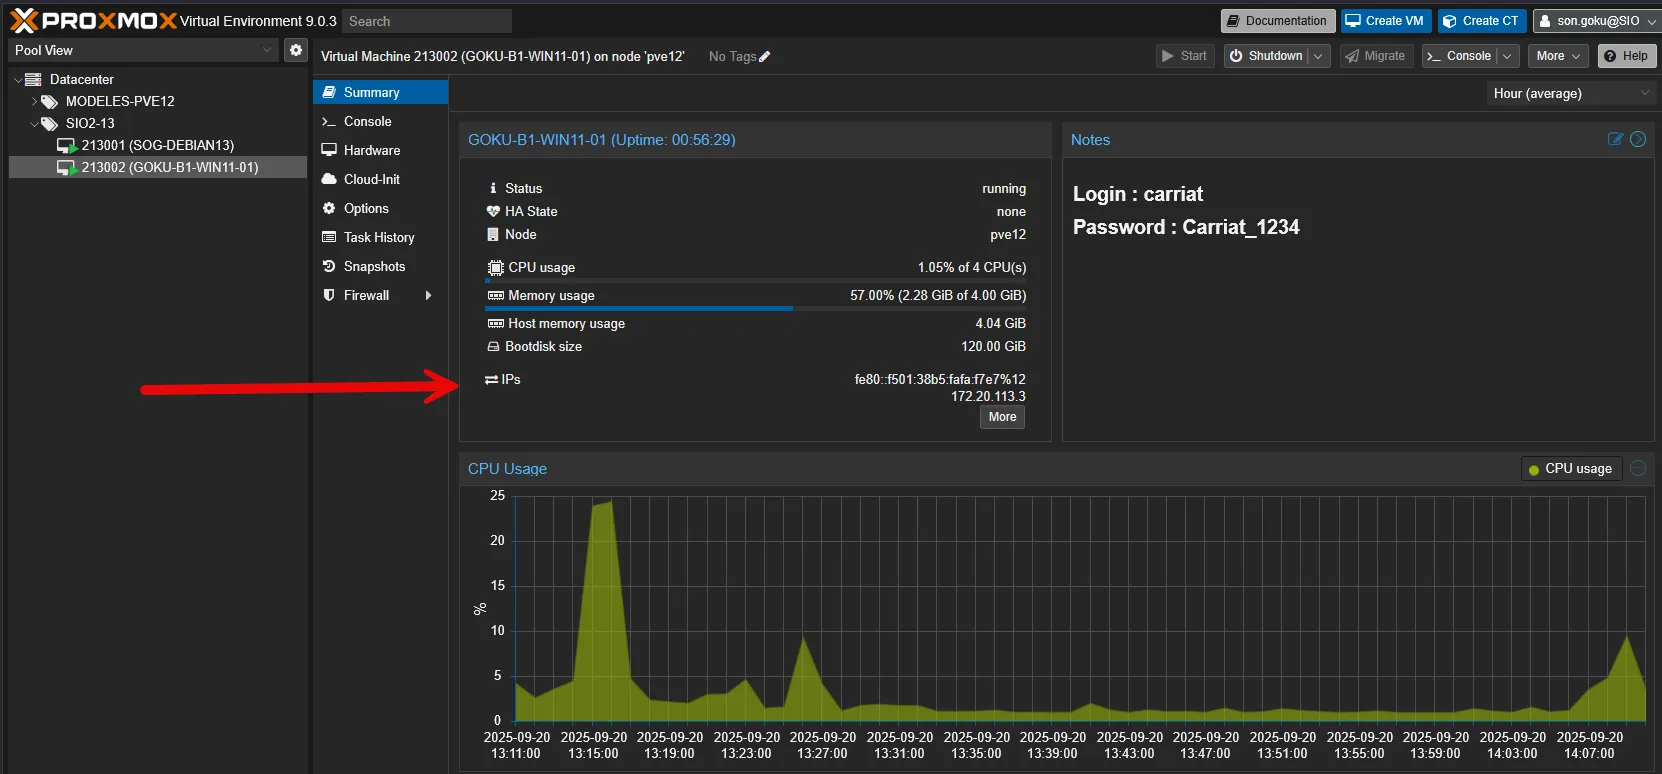
Task: Show more IP addresses with More button
Action: [x=1002, y=418]
